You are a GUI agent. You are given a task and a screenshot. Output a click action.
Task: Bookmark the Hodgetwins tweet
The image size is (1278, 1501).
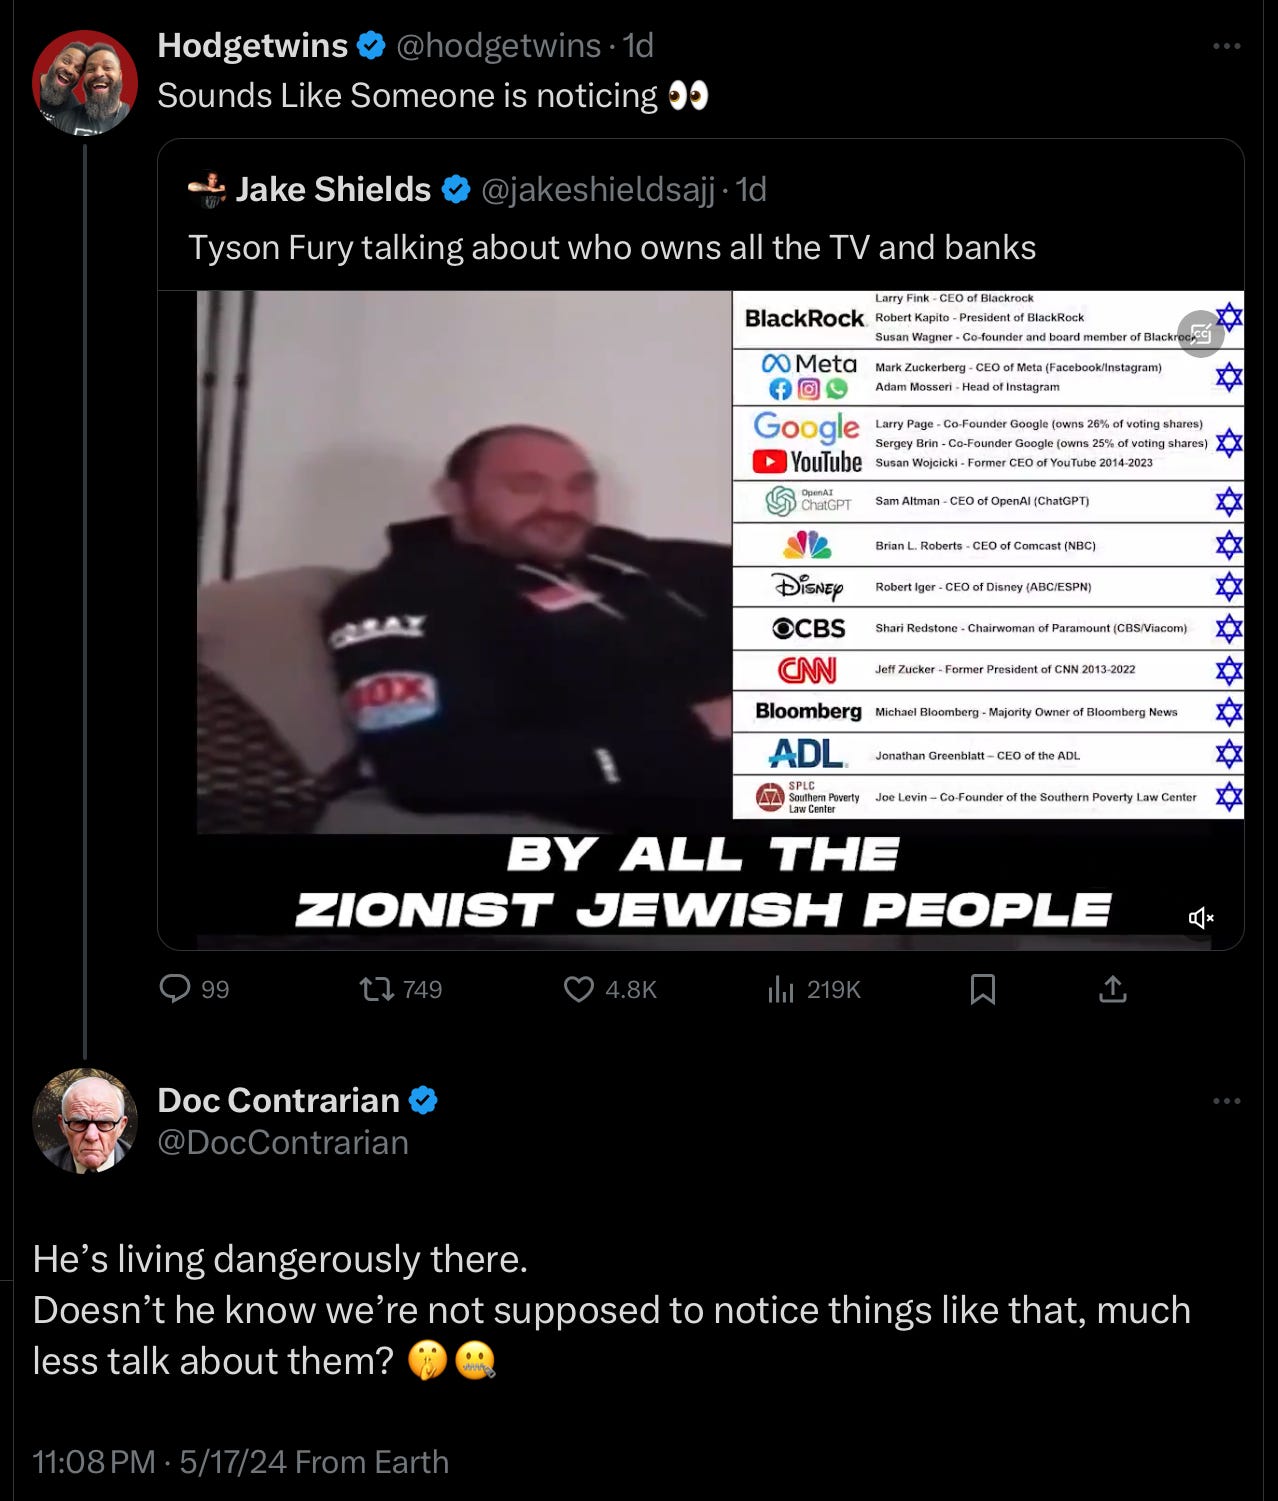(983, 989)
